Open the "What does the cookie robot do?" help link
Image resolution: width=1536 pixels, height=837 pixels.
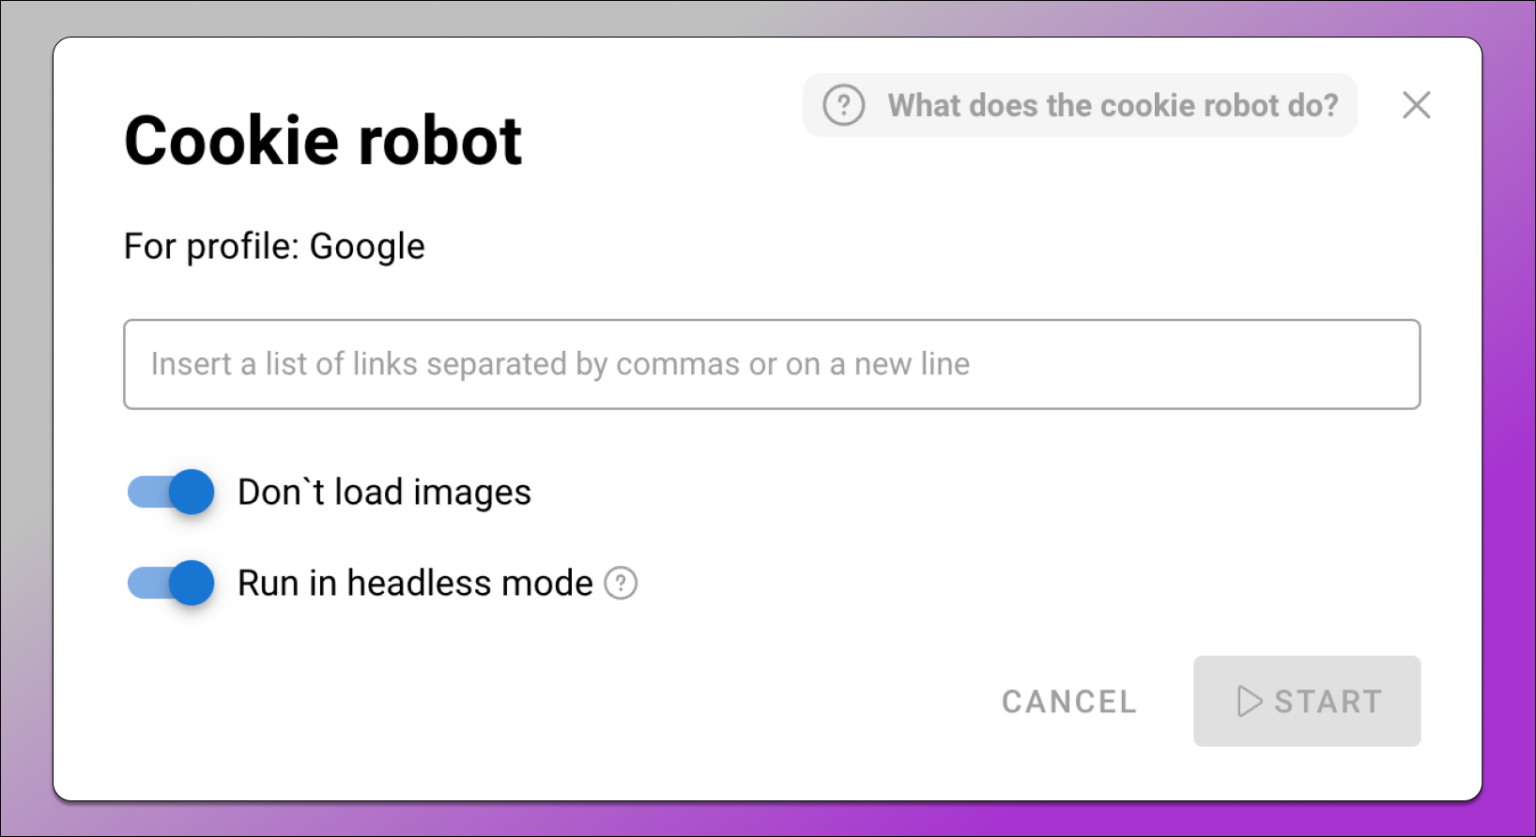[x=1112, y=105]
